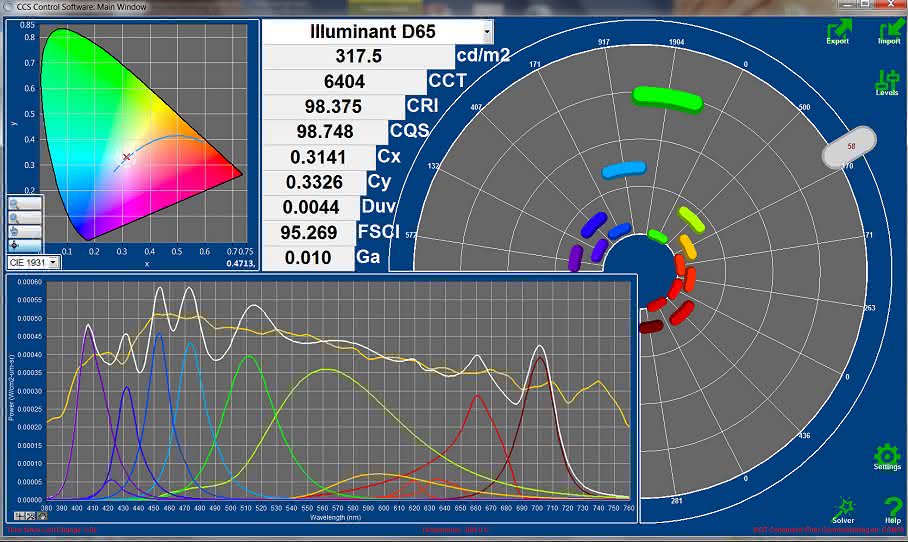Click the gray slider handle showing 58

coord(850,147)
